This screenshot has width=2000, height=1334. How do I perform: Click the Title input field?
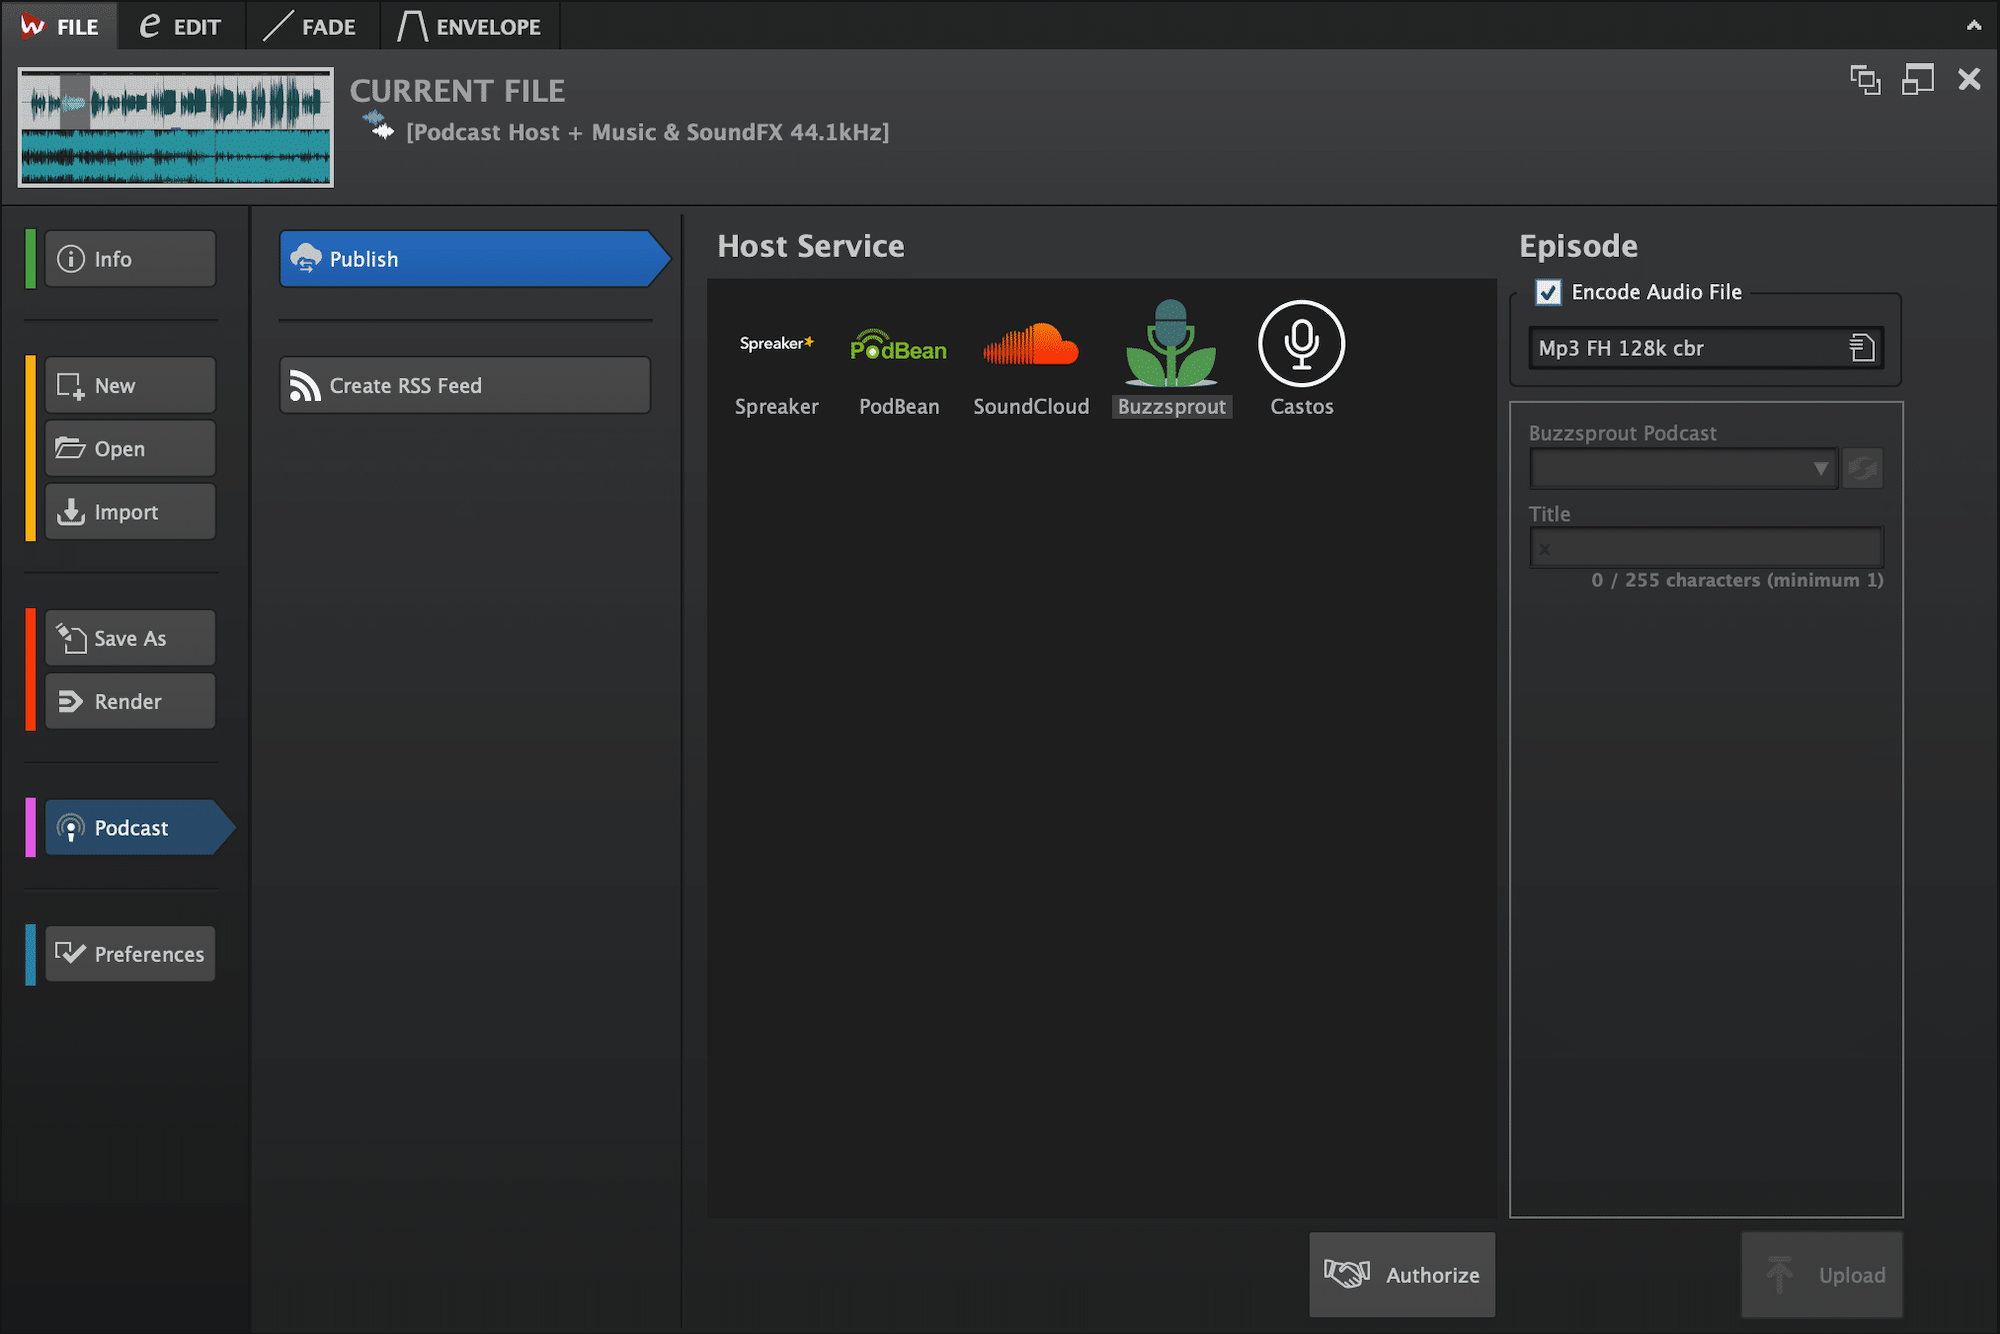tap(1707, 546)
